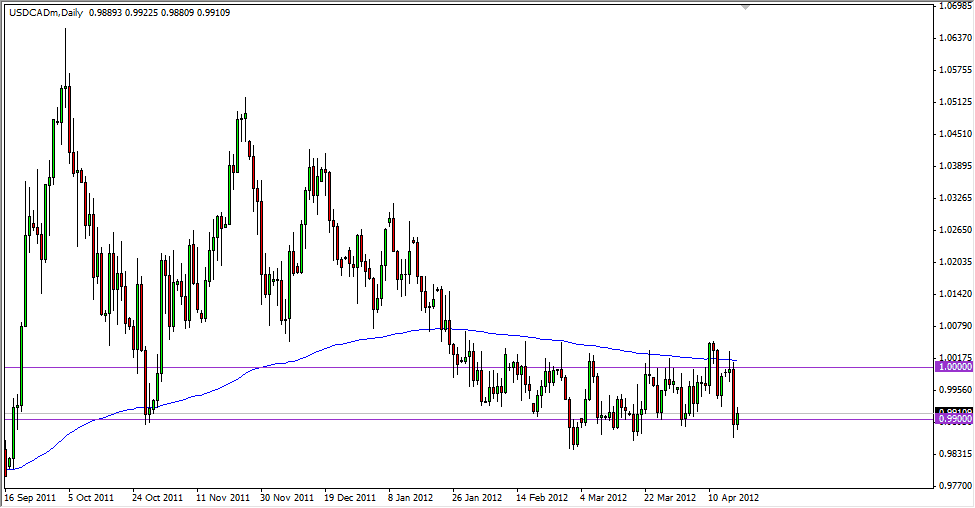Select the purple 1.0000 price tag

954,367
